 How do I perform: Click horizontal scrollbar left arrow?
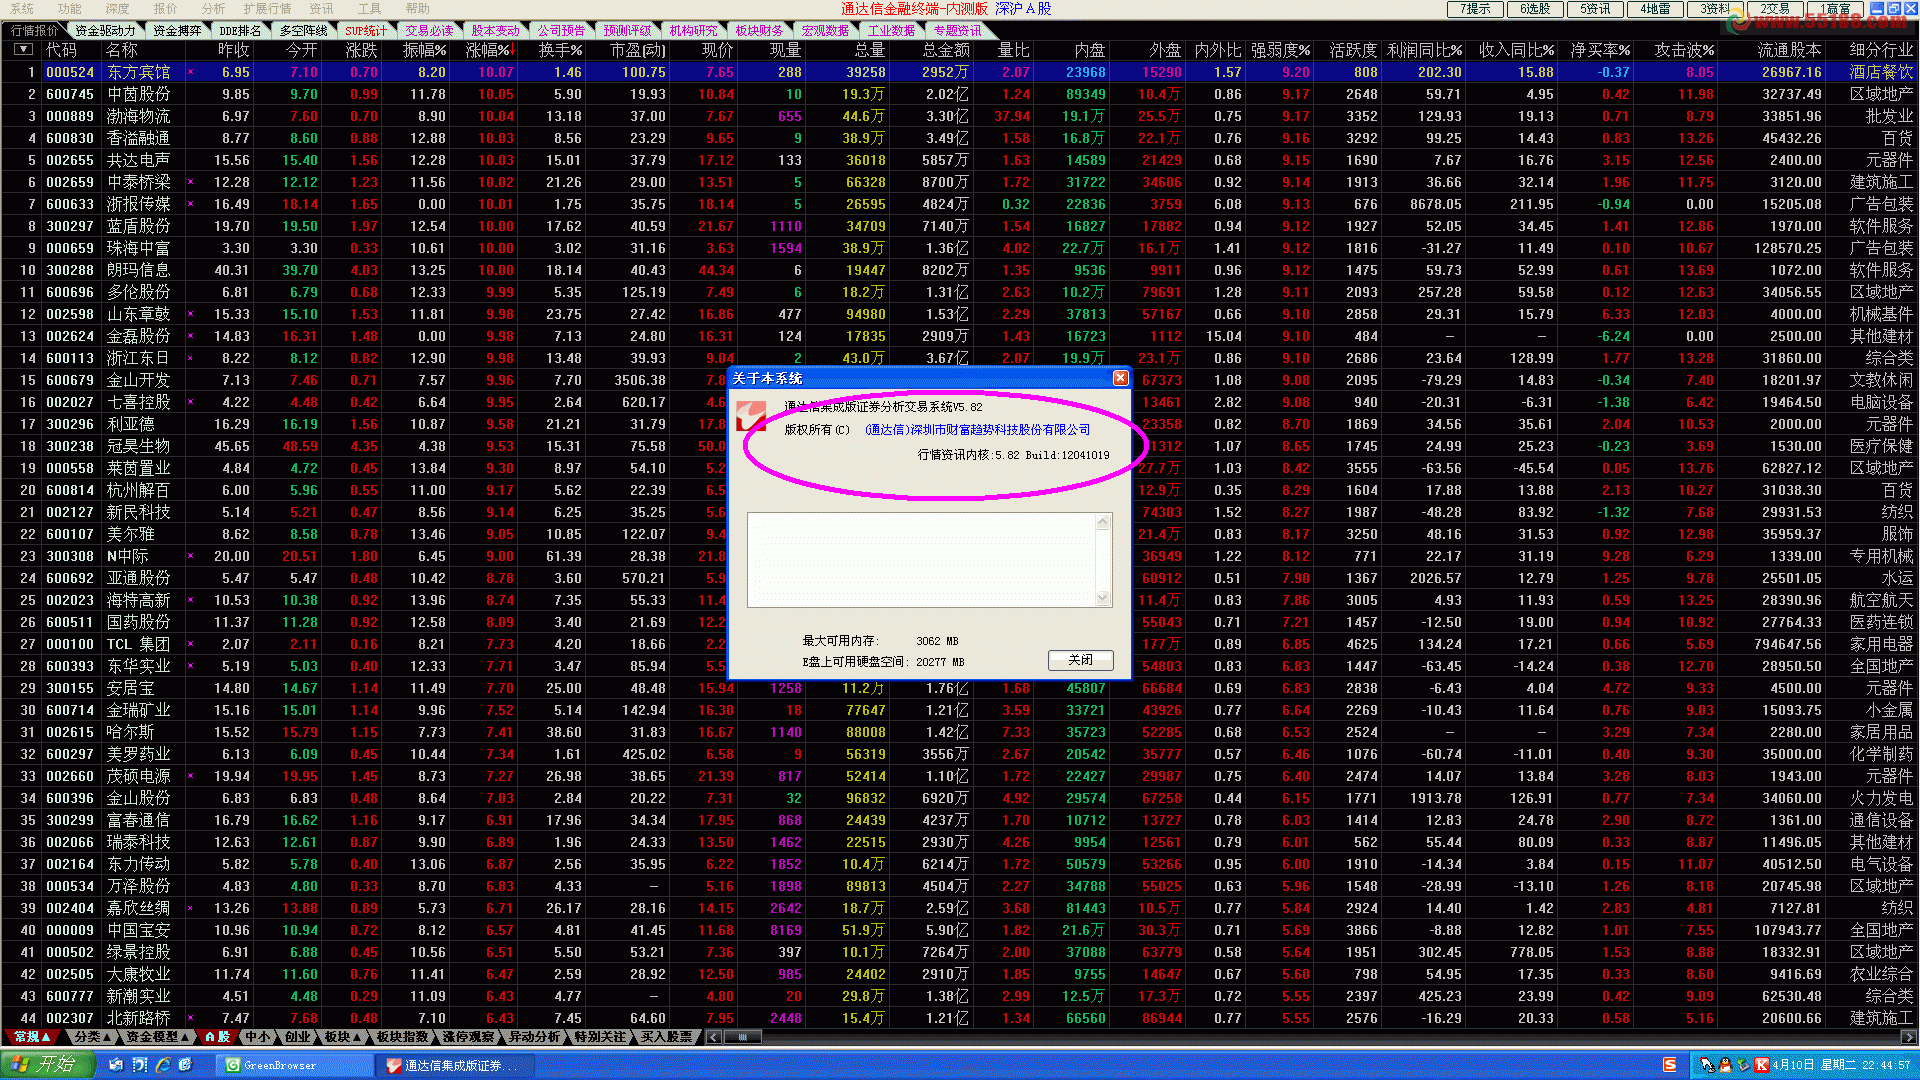[713, 1037]
